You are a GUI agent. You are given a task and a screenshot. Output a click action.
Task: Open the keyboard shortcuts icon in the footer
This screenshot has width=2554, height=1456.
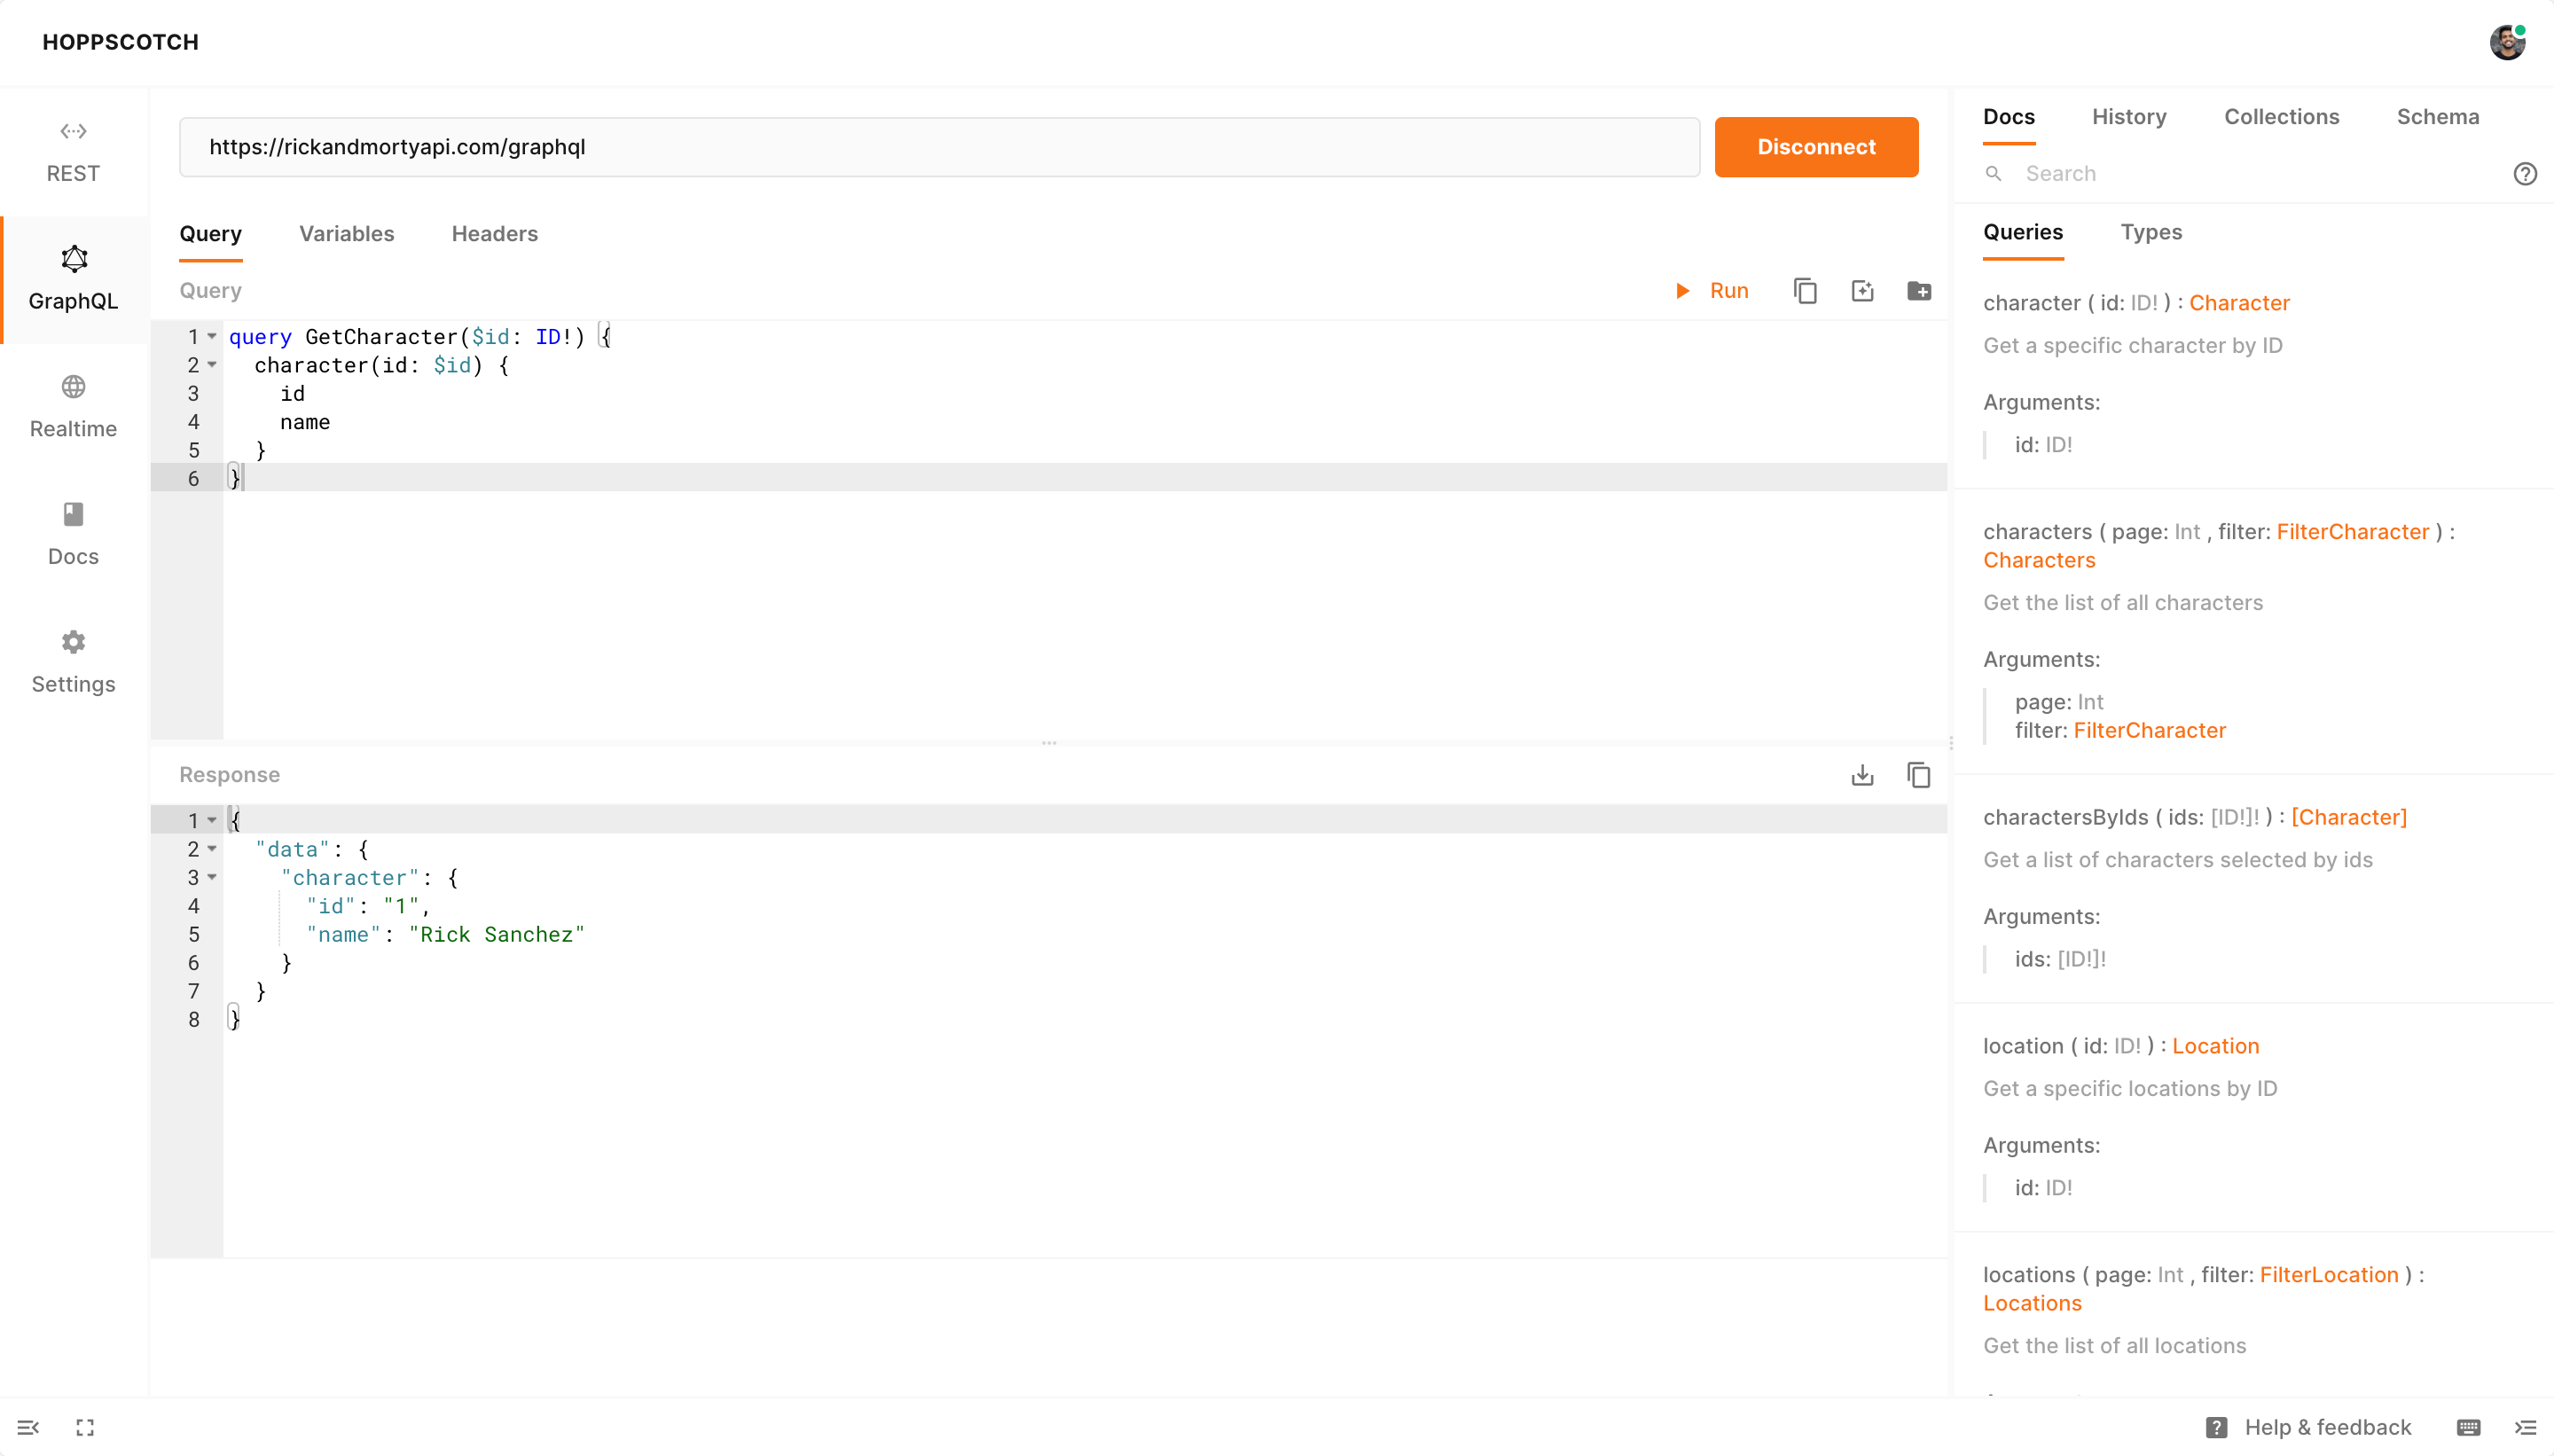click(x=2468, y=1427)
